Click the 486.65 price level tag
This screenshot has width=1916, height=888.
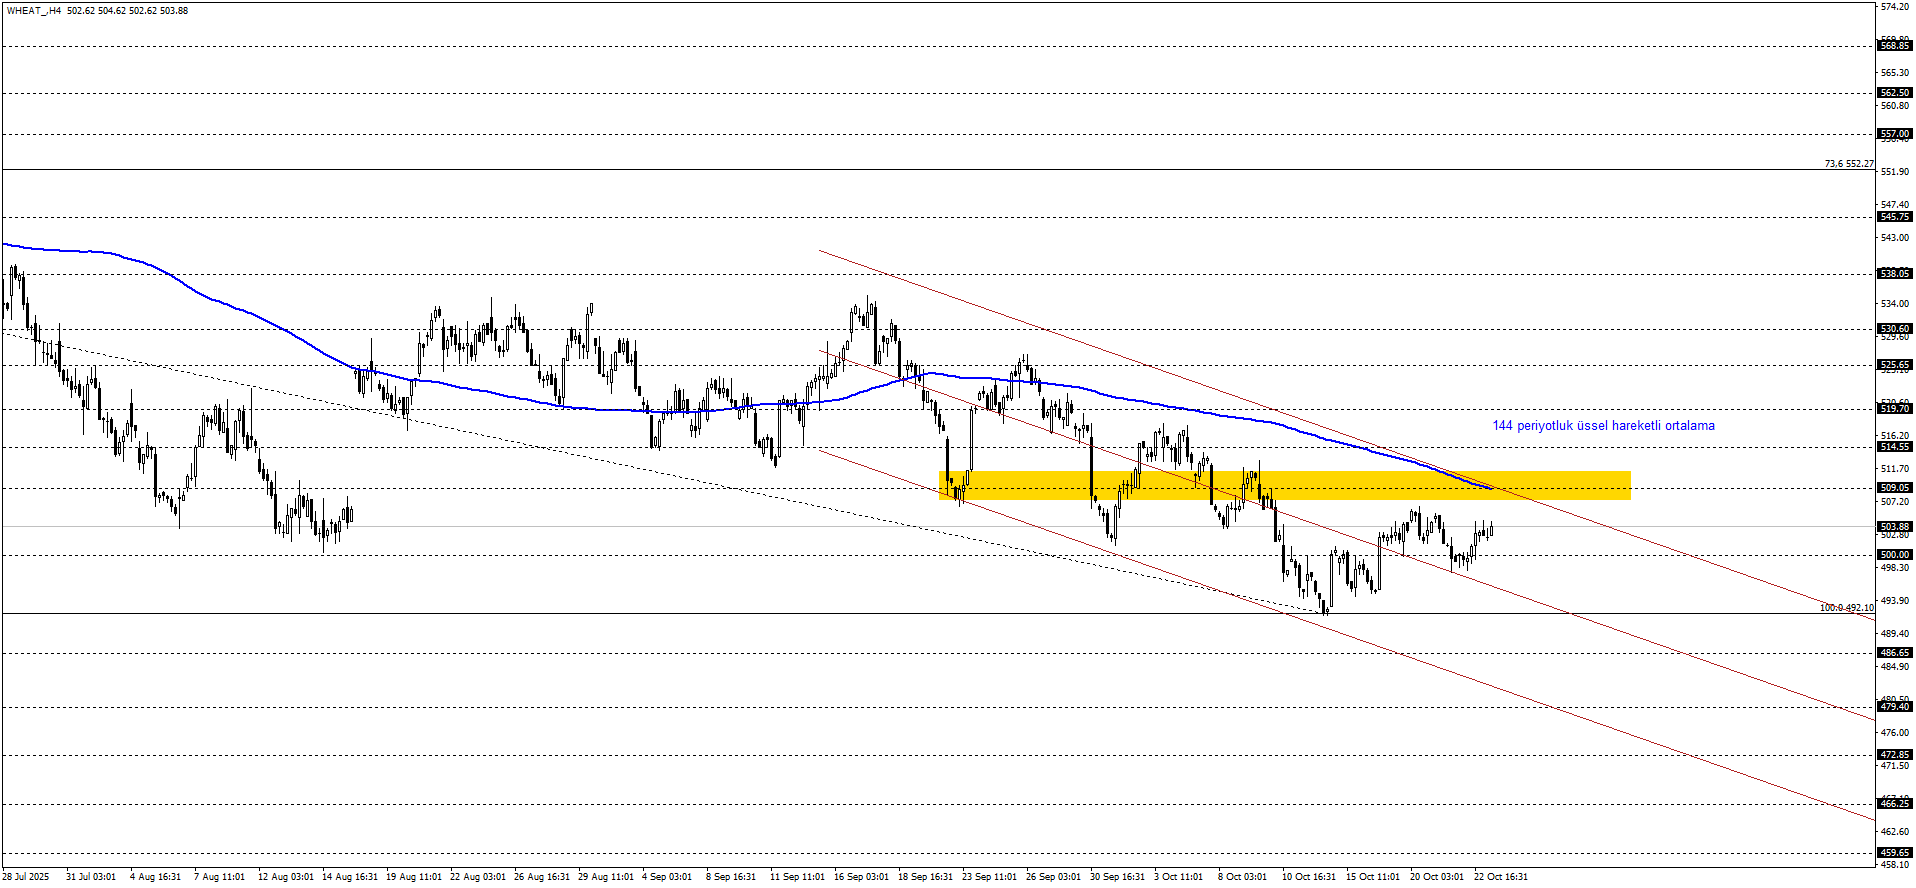[1894, 653]
